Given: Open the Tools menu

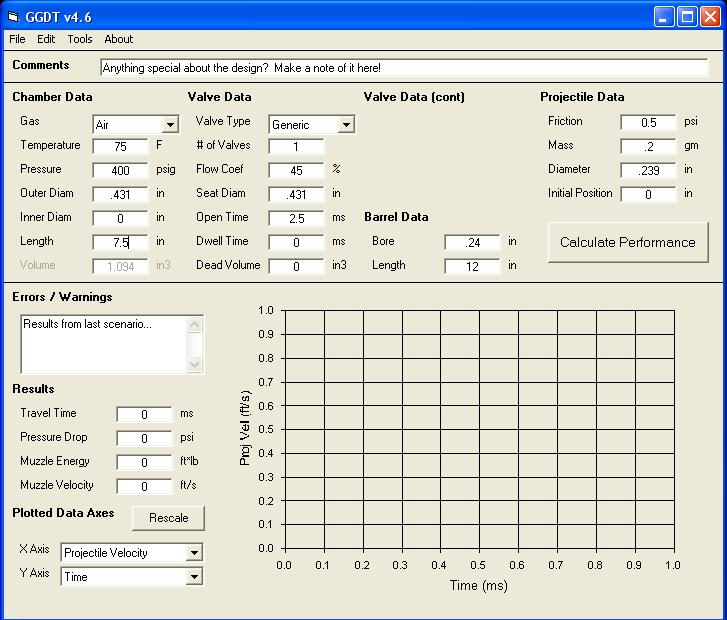Looking at the screenshot, I should tap(80, 39).
